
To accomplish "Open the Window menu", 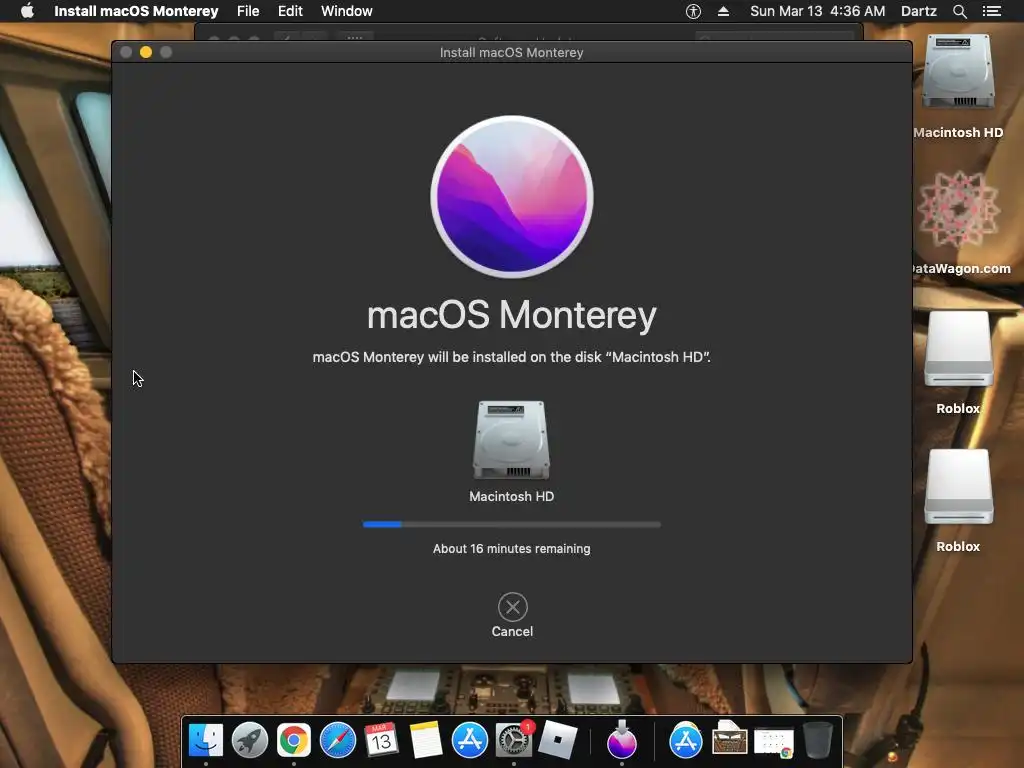I will 347,11.
